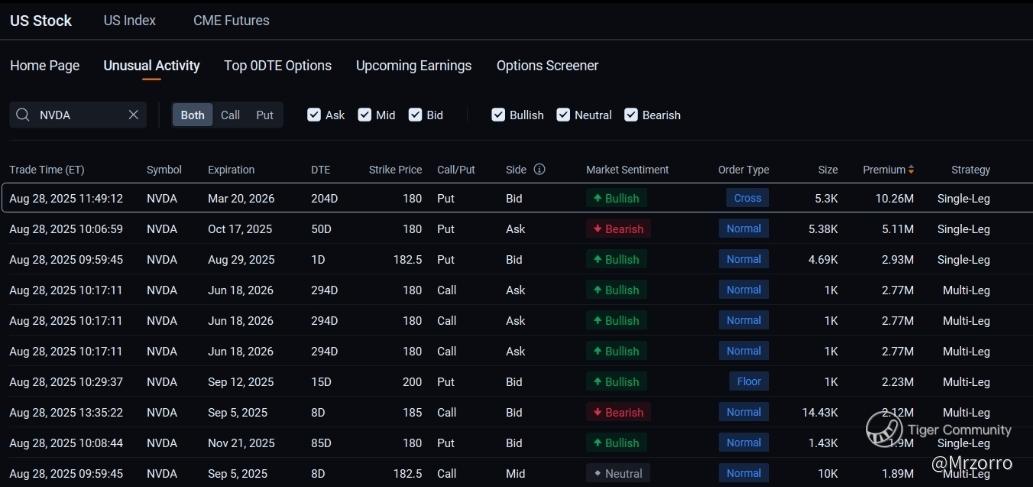This screenshot has height=487, width=1033.
Task: Switch to the US Index tab
Action: [130, 20]
